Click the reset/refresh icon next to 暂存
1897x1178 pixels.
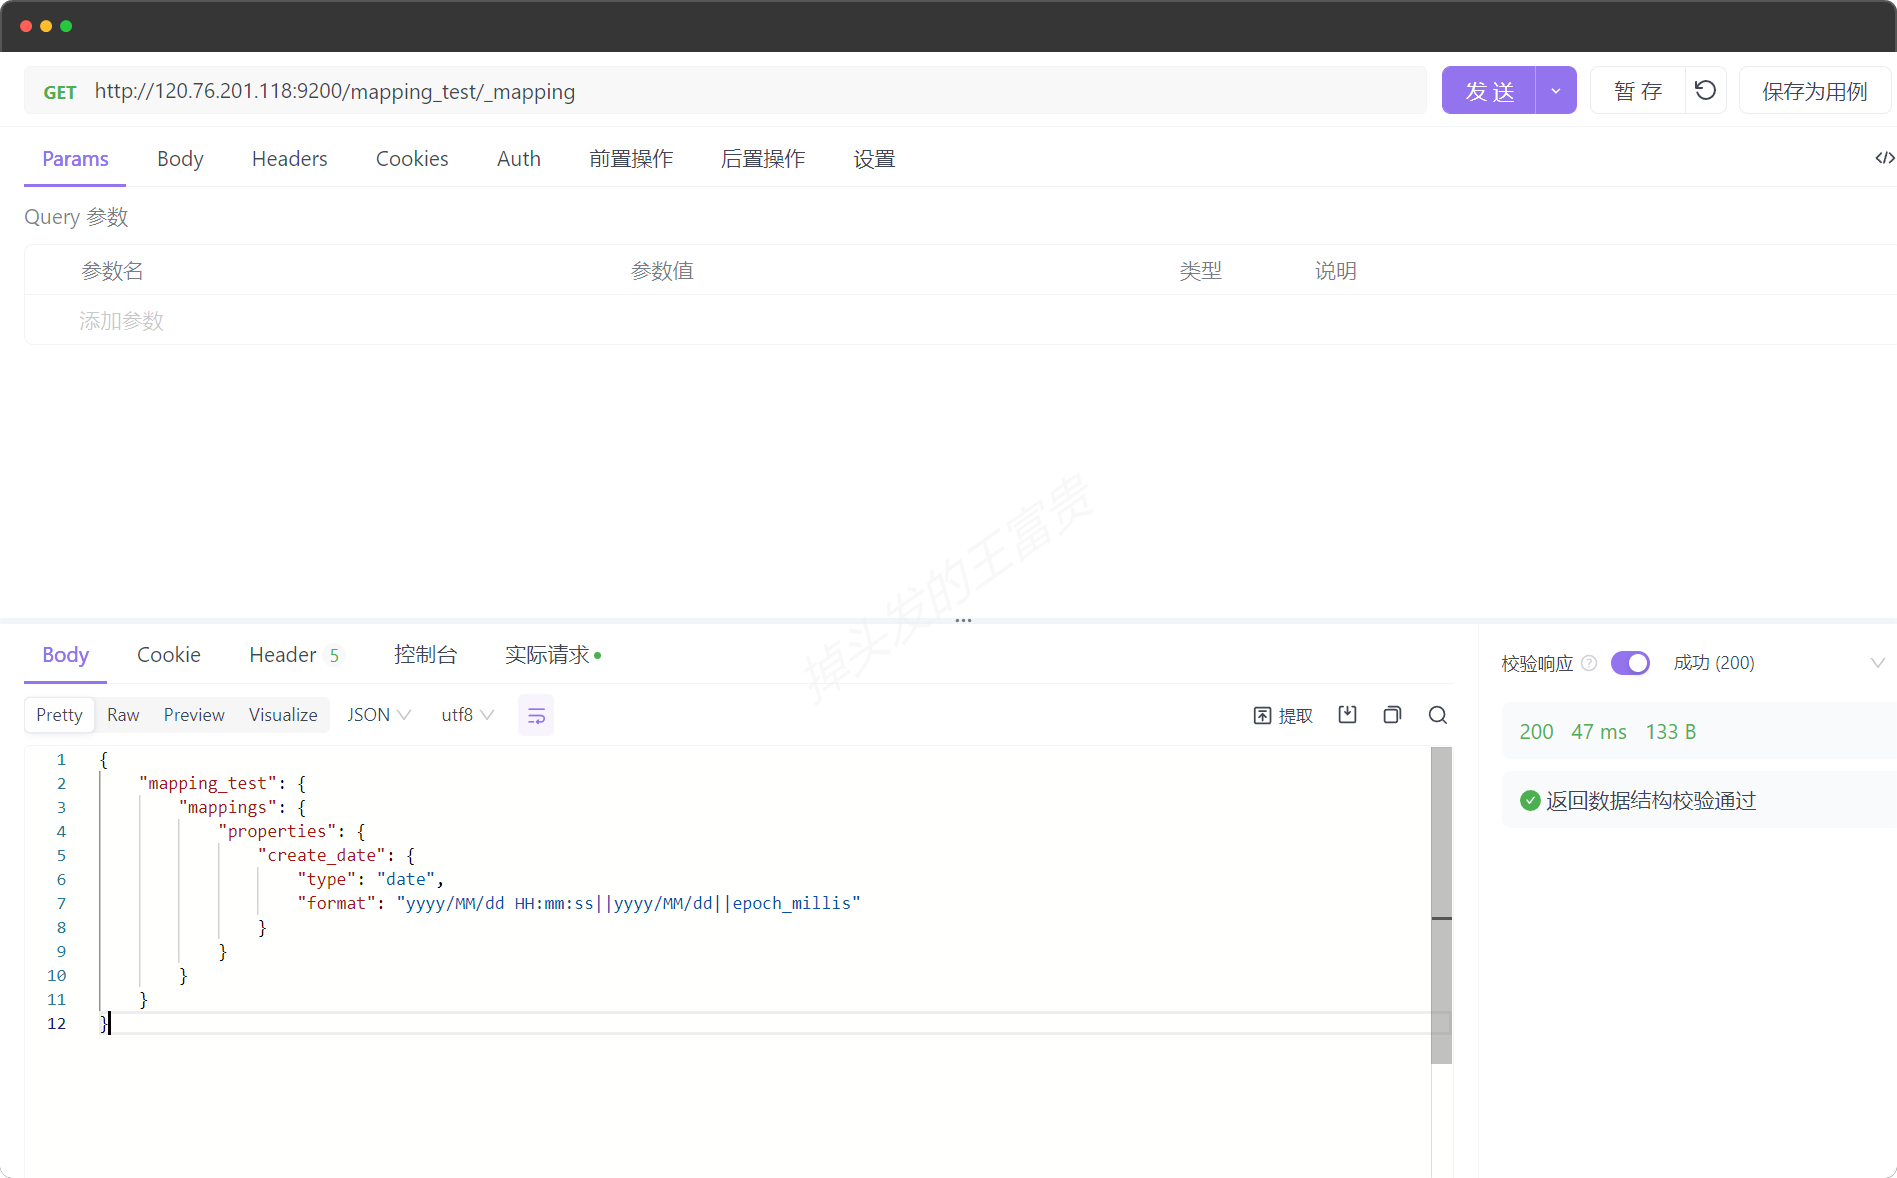click(x=1706, y=91)
